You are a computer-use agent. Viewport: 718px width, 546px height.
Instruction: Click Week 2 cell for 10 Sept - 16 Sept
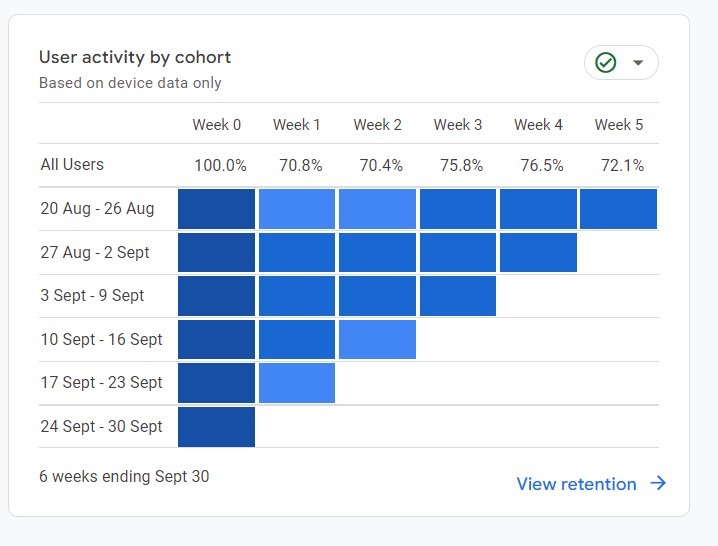(377, 339)
